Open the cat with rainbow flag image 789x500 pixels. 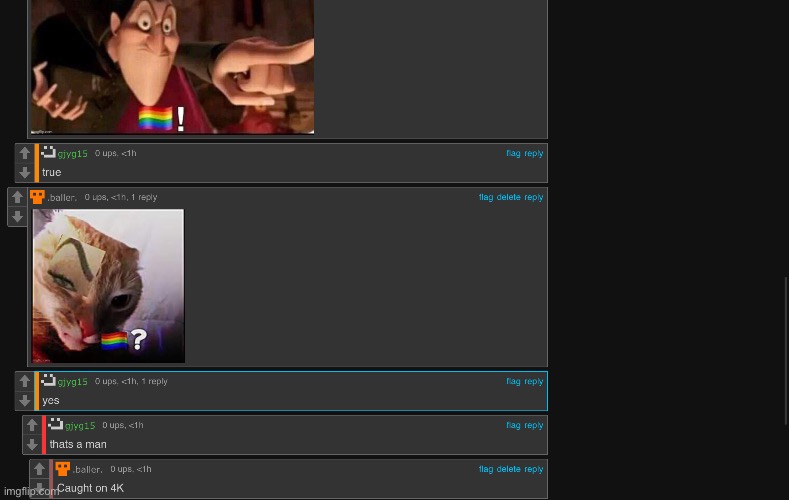click(x=108, y=286)
